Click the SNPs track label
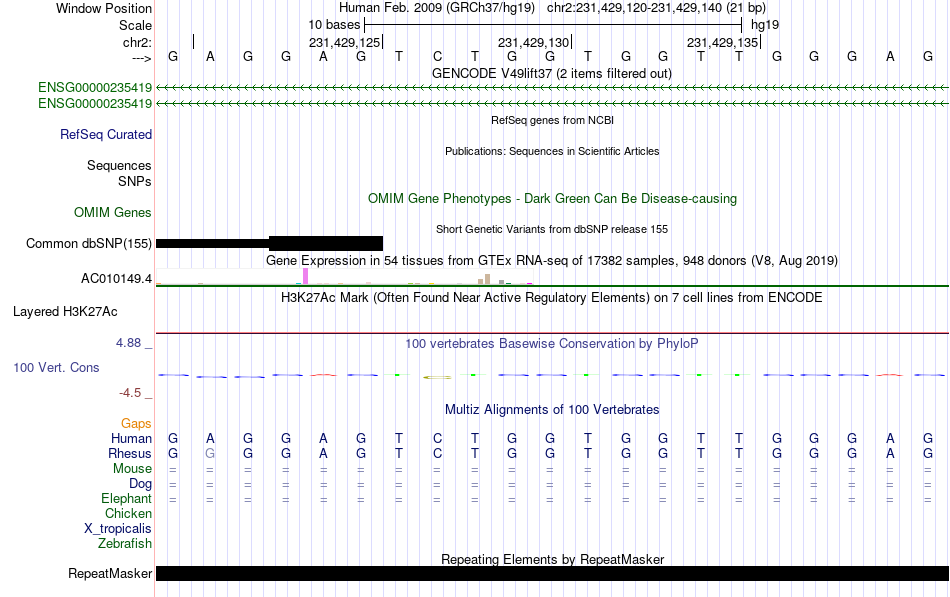950x597 pixels. 135,181
